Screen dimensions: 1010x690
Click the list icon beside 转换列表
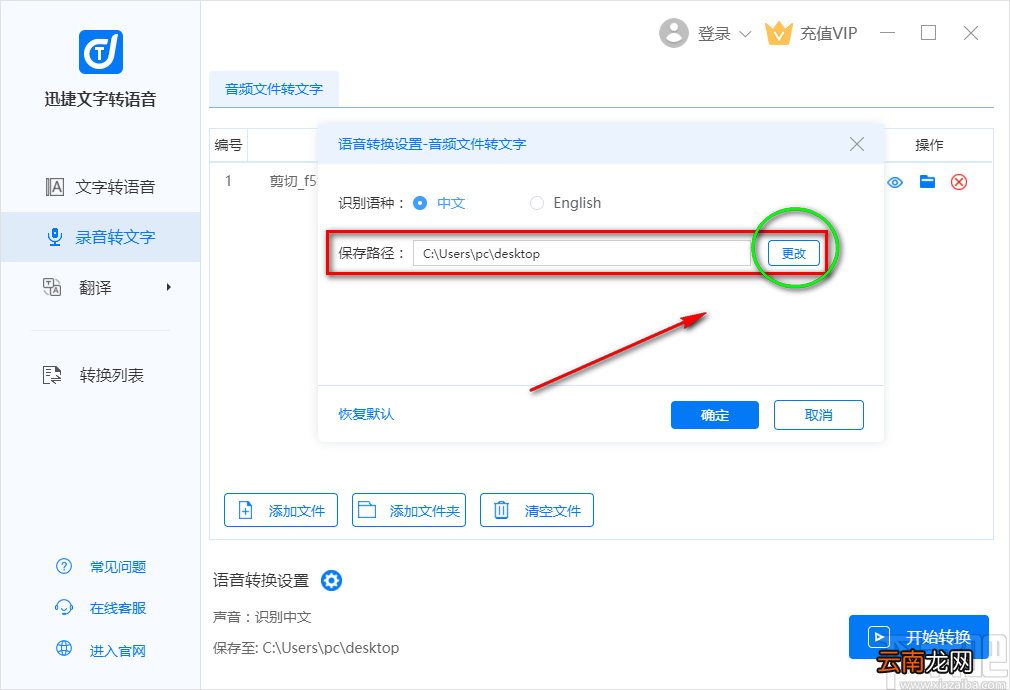[52, 375]
